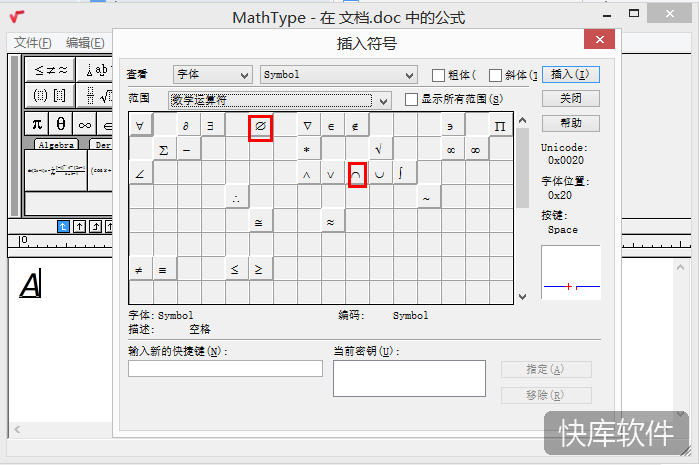Open the 查看 字体 dropdown
Viewport: 699px width, 465px height.
(x=213, y=74)
